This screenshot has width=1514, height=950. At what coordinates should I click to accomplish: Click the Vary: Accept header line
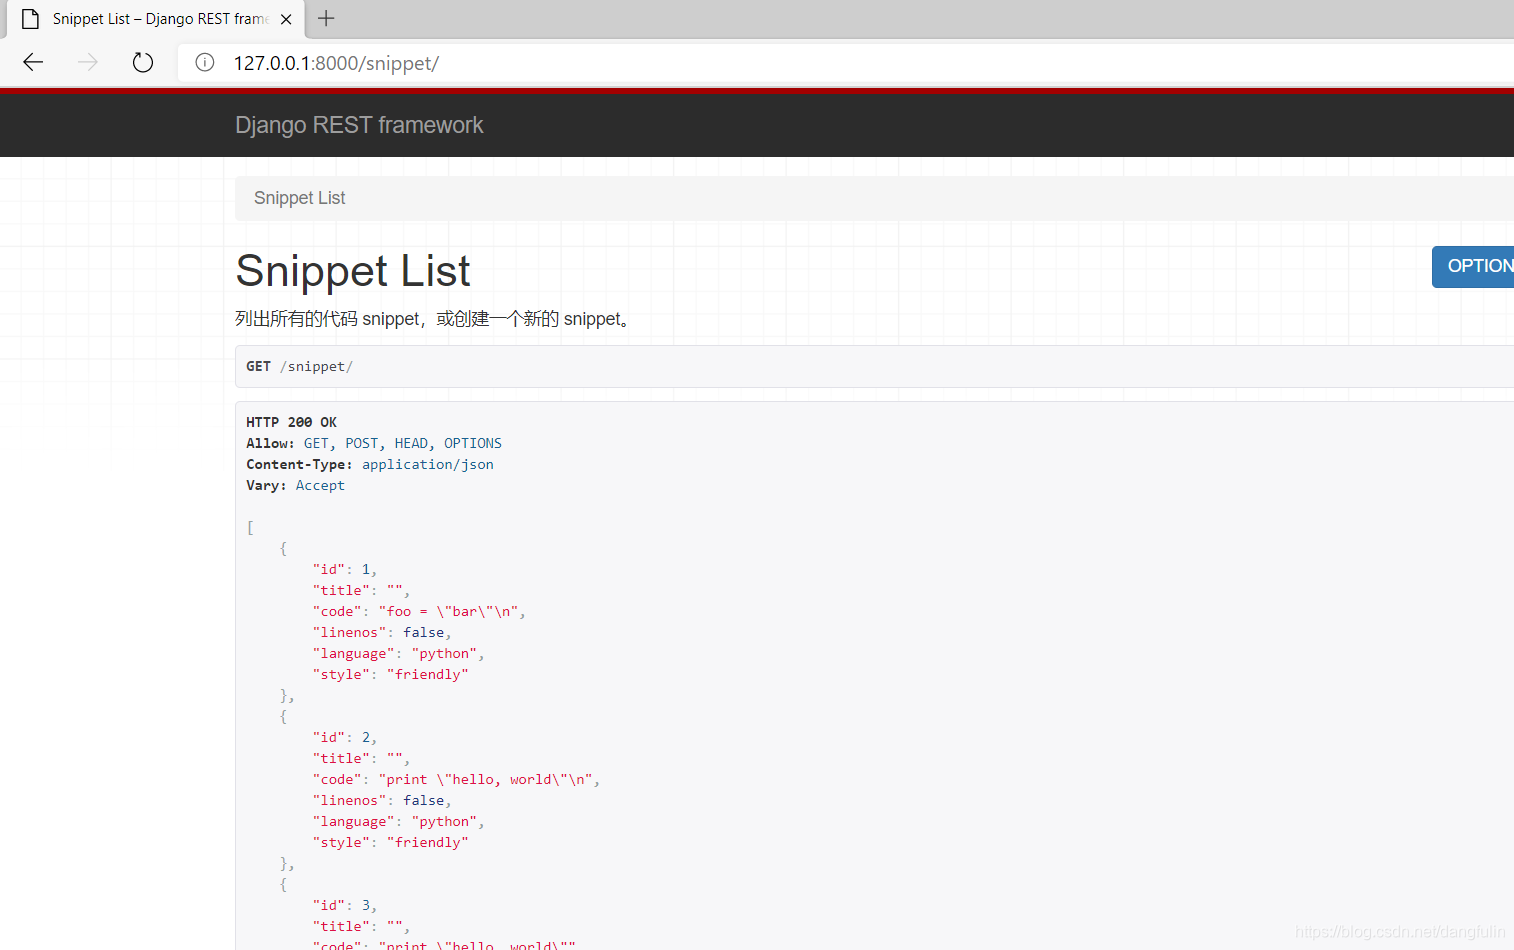point(295,485)
